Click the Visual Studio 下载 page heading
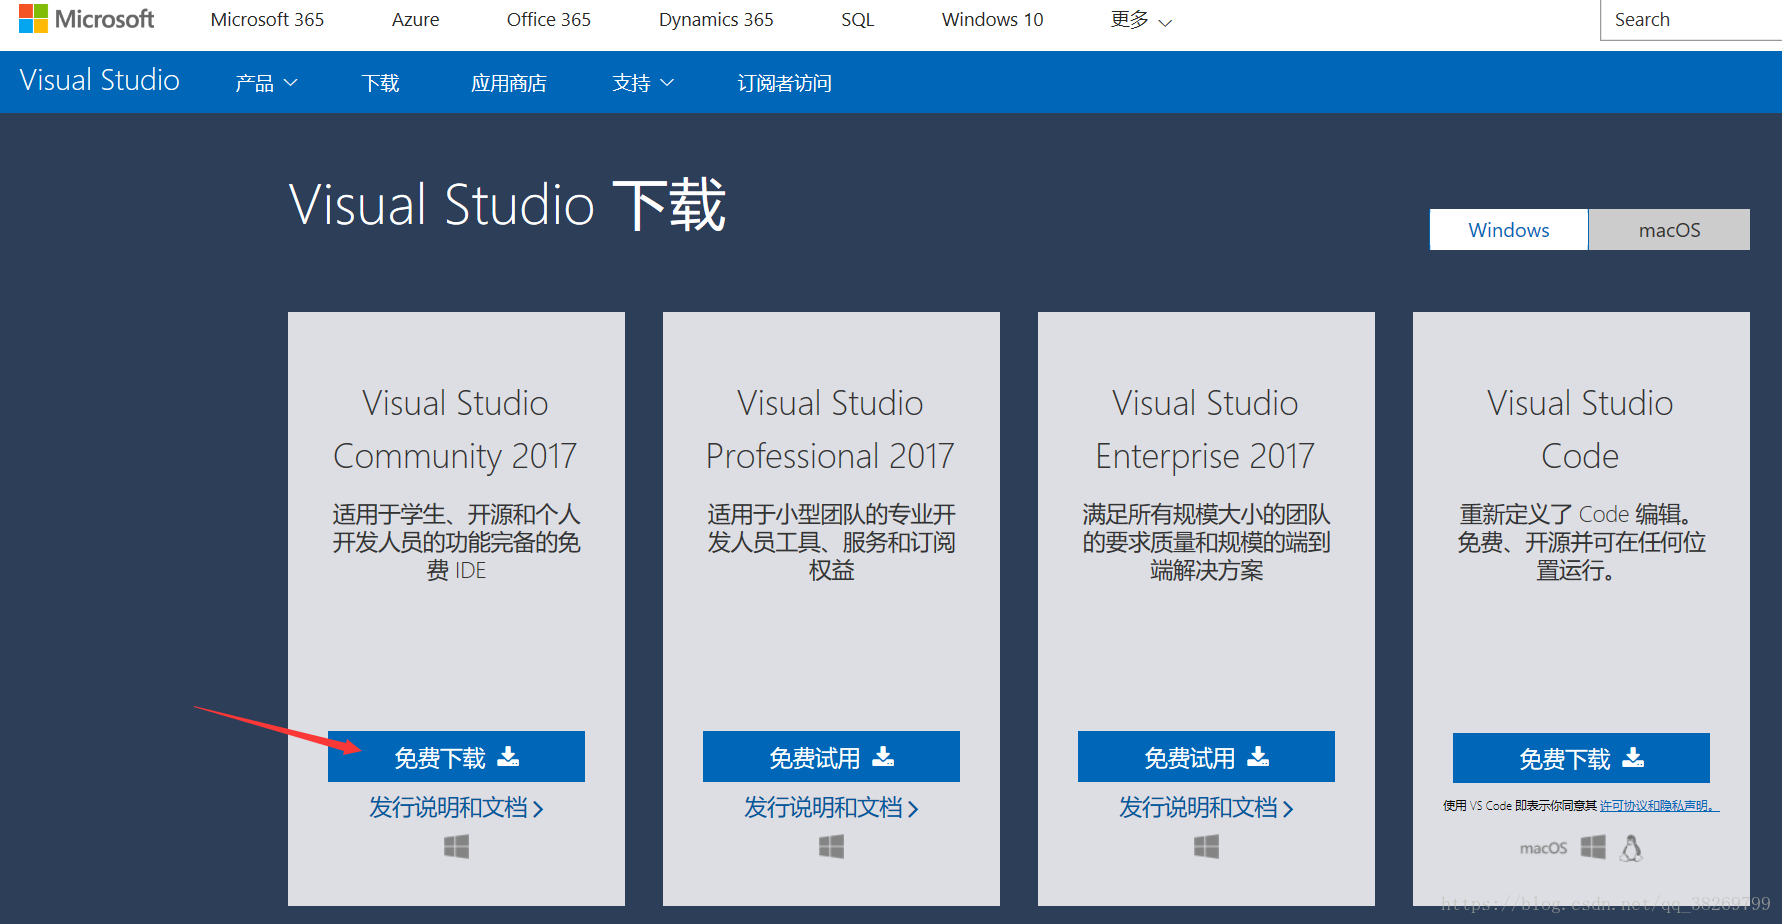This screenshot has height=924, width=1782. 507,205
